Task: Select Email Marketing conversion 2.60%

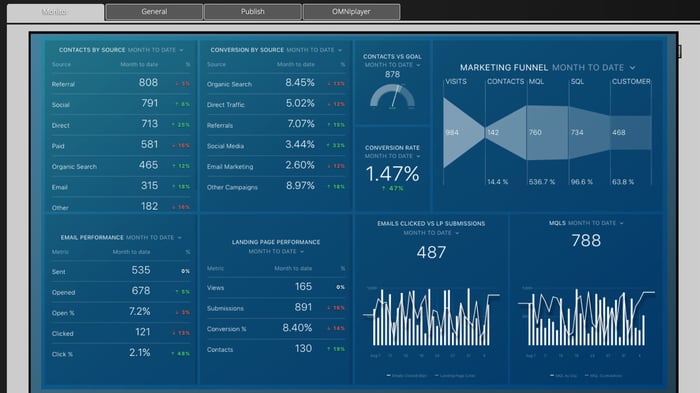Action: click(300, 165)
